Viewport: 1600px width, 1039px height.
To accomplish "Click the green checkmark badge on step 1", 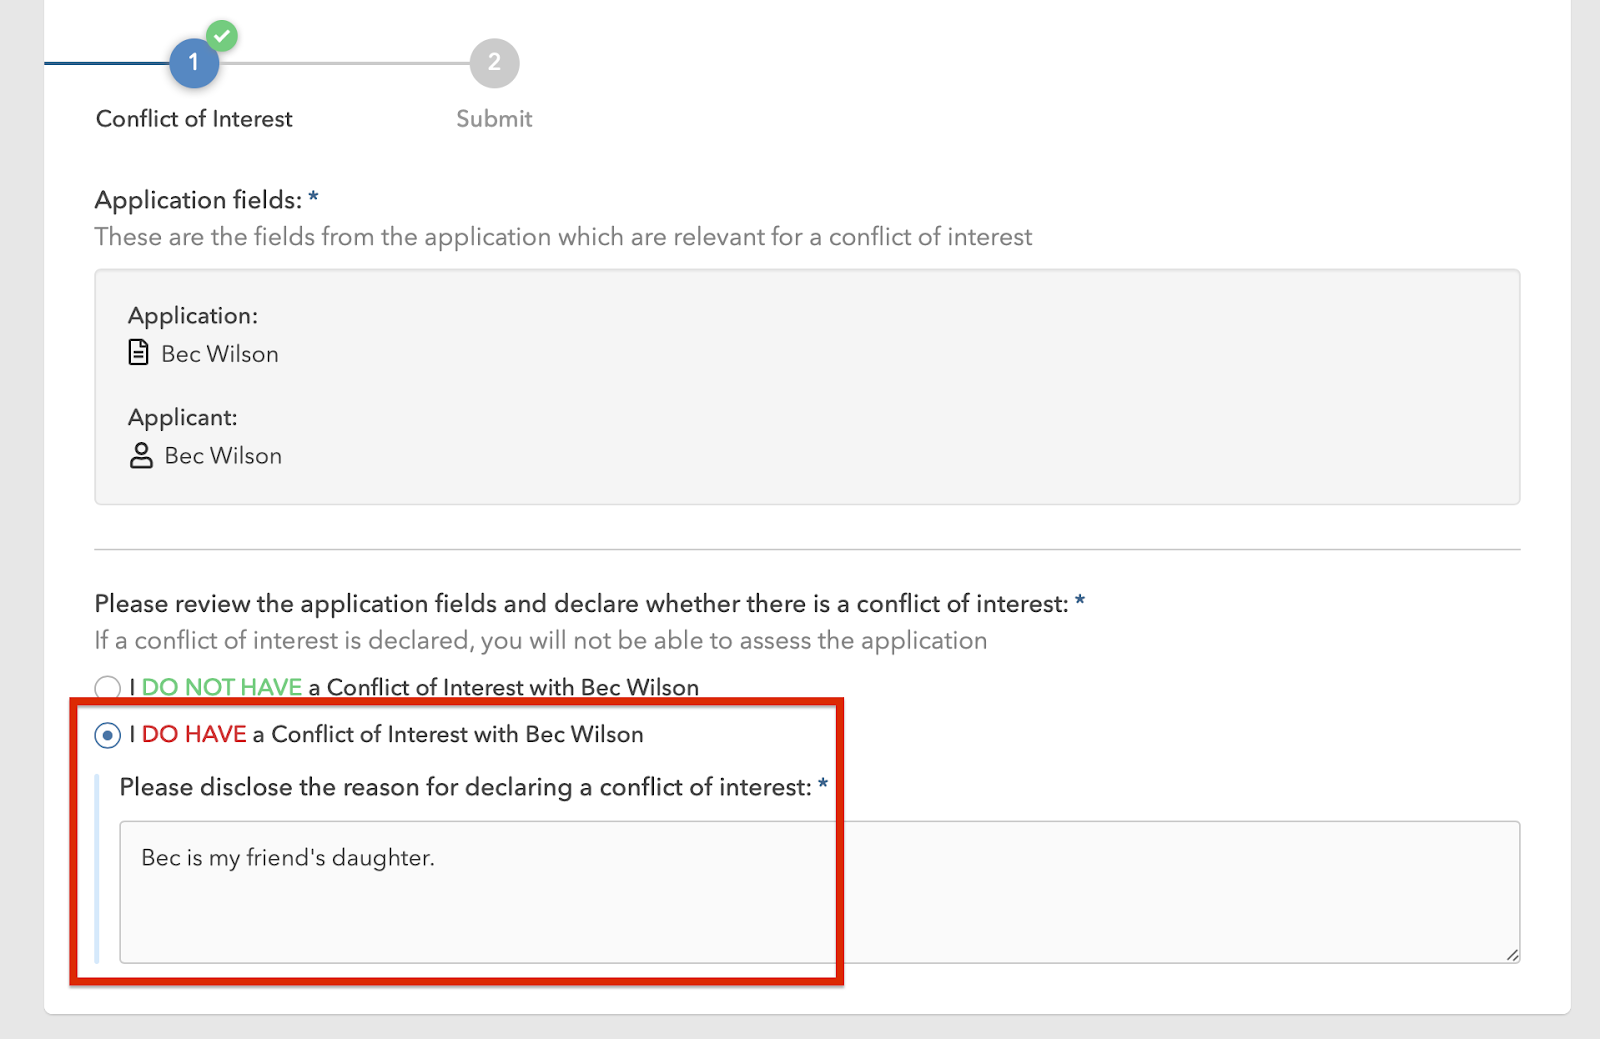I will [222, 36].
